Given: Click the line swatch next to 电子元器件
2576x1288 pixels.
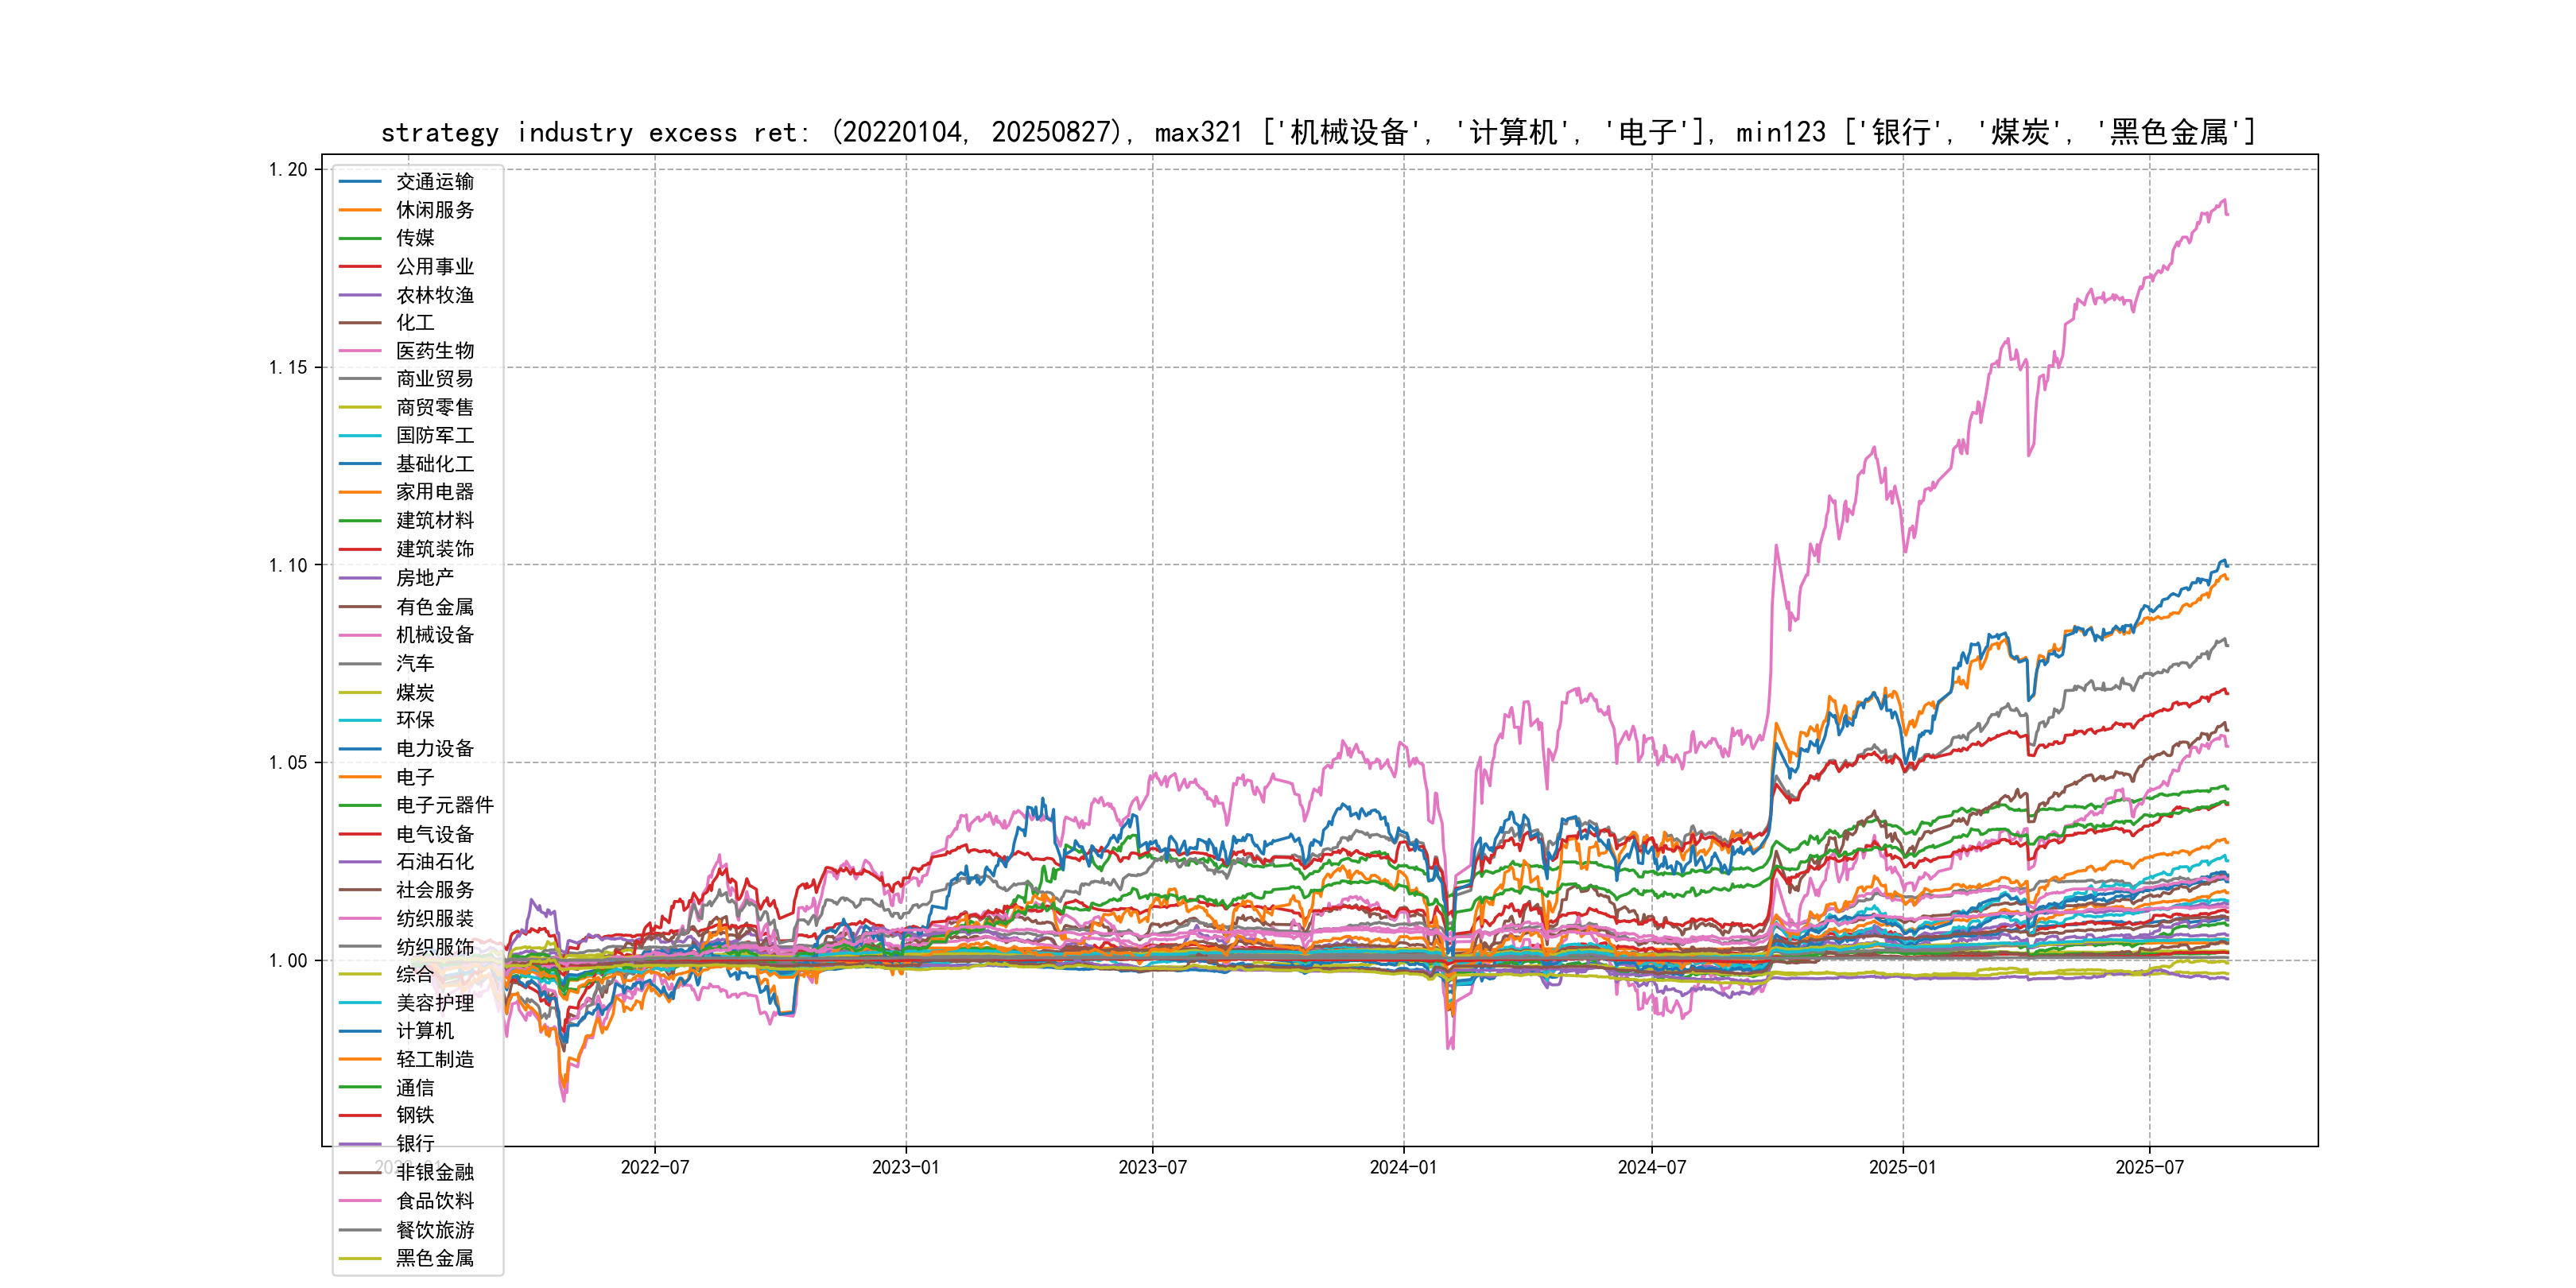Looking at the screenshot, I should point(360,805).
